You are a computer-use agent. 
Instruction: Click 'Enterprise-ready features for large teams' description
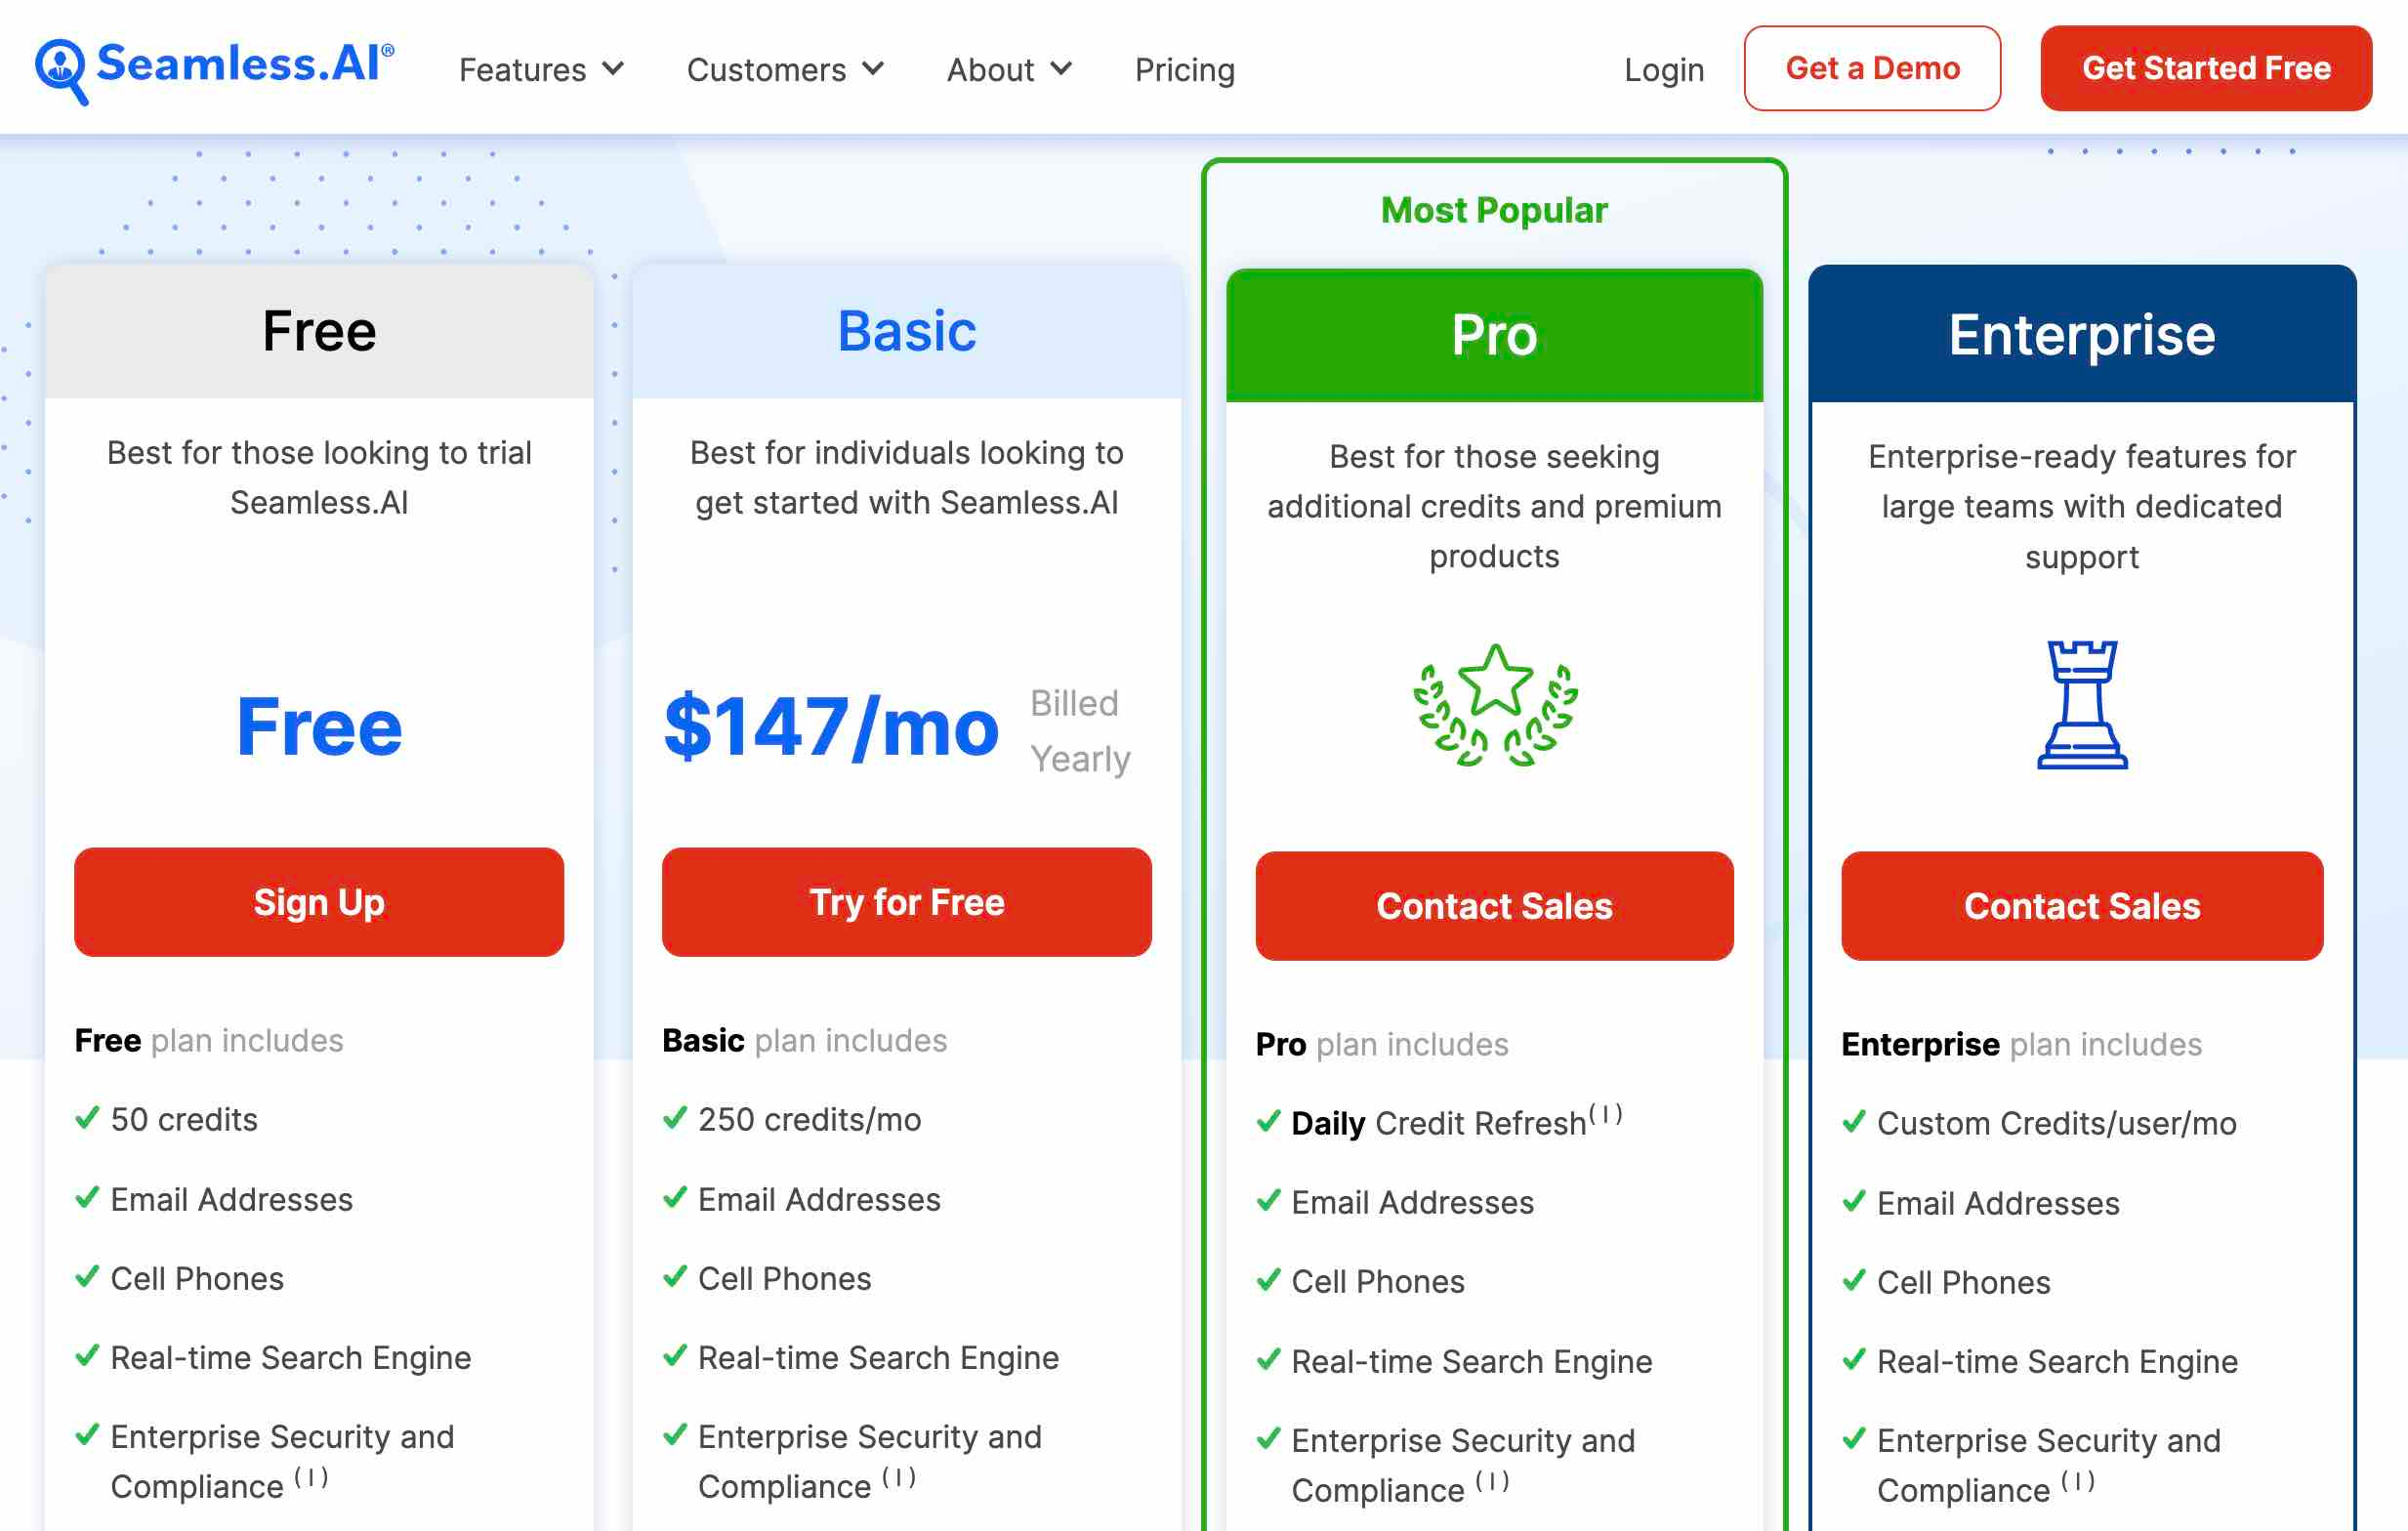tap(2082, 506)
